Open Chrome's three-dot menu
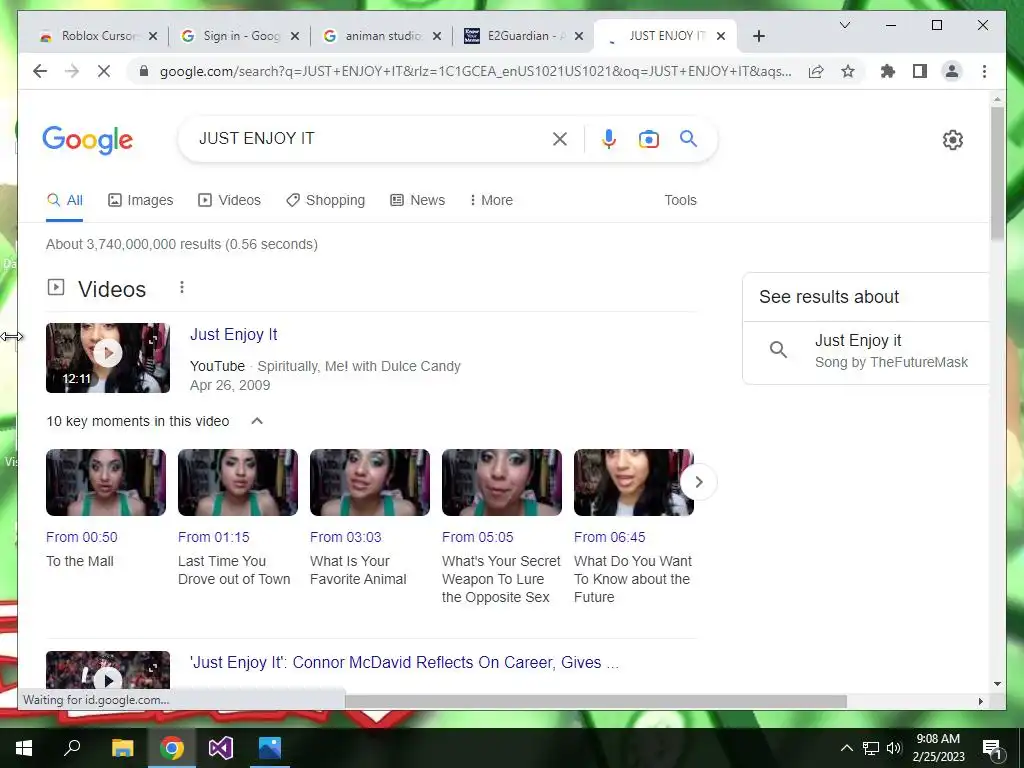The image size is (1024, 768). pos(984,71)
